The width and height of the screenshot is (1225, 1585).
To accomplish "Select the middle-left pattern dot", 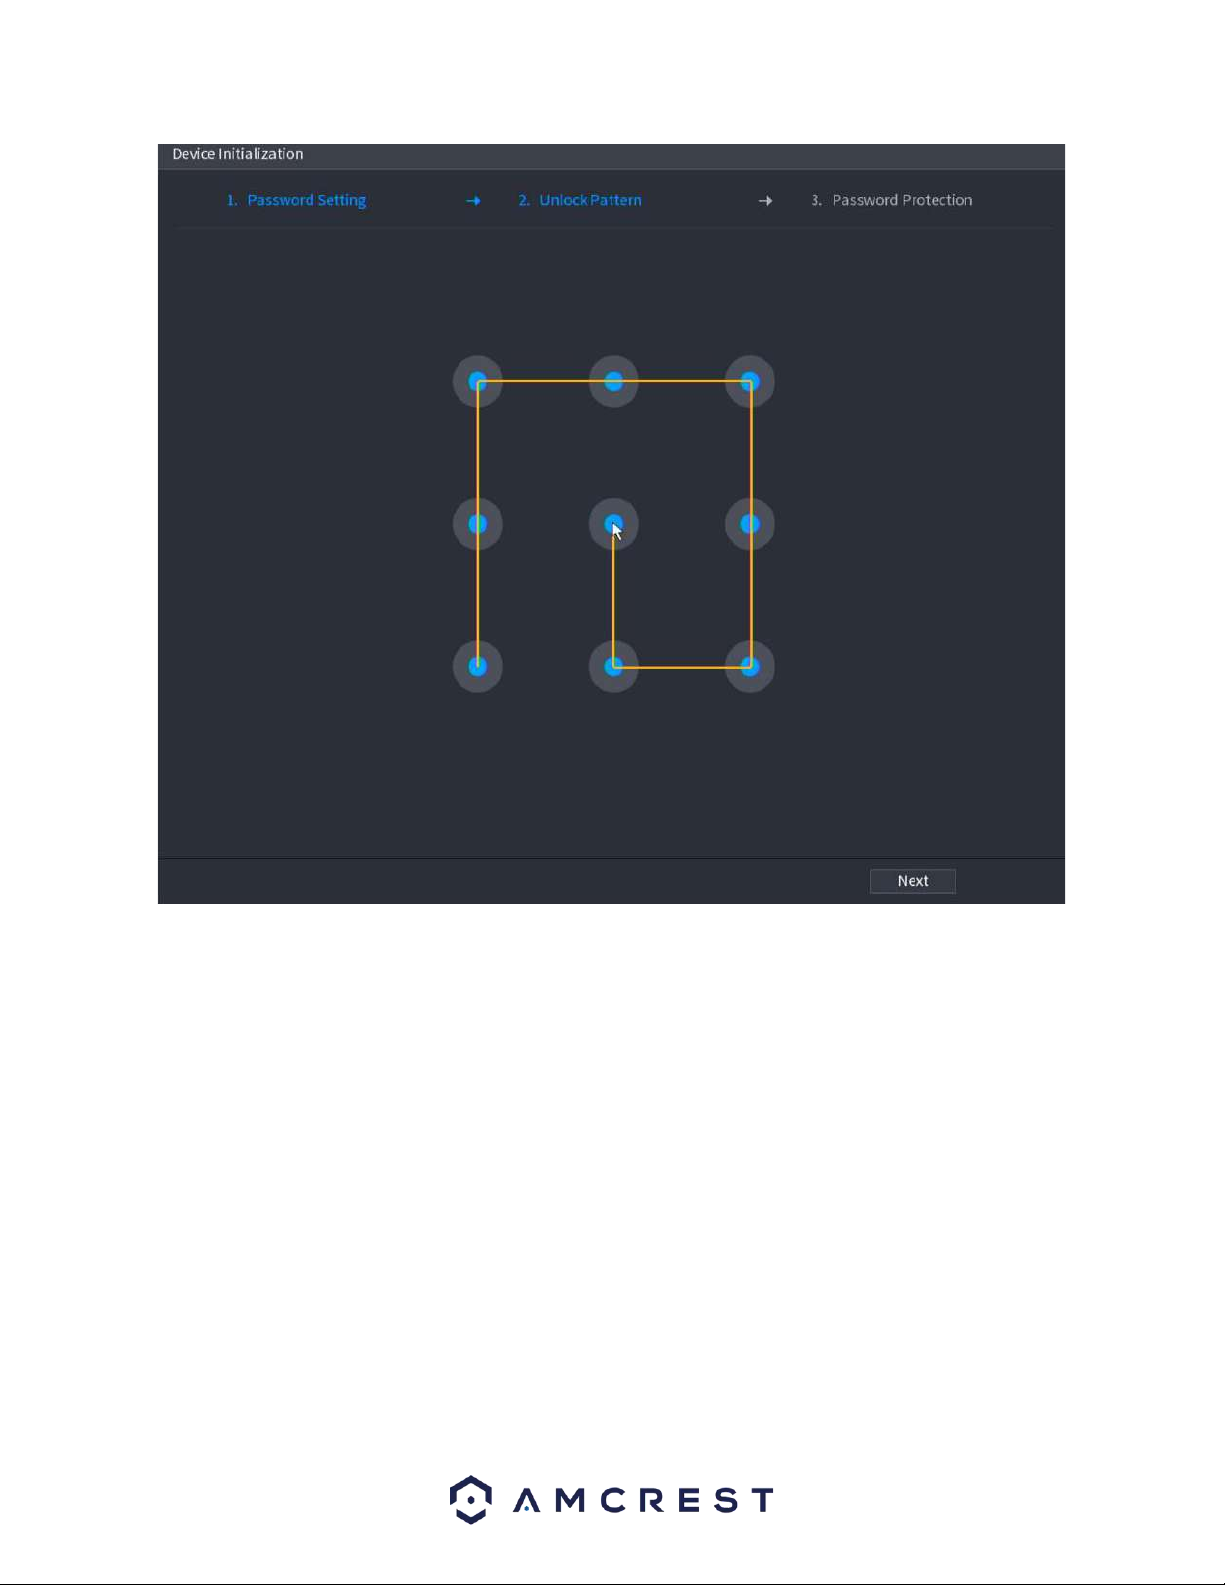I will (x=477, y=524).
